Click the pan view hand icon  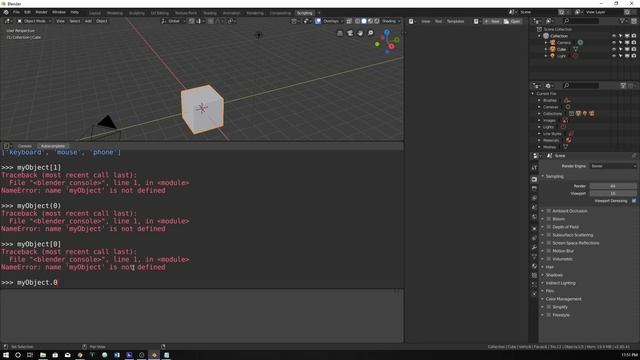tap(360, 33)
